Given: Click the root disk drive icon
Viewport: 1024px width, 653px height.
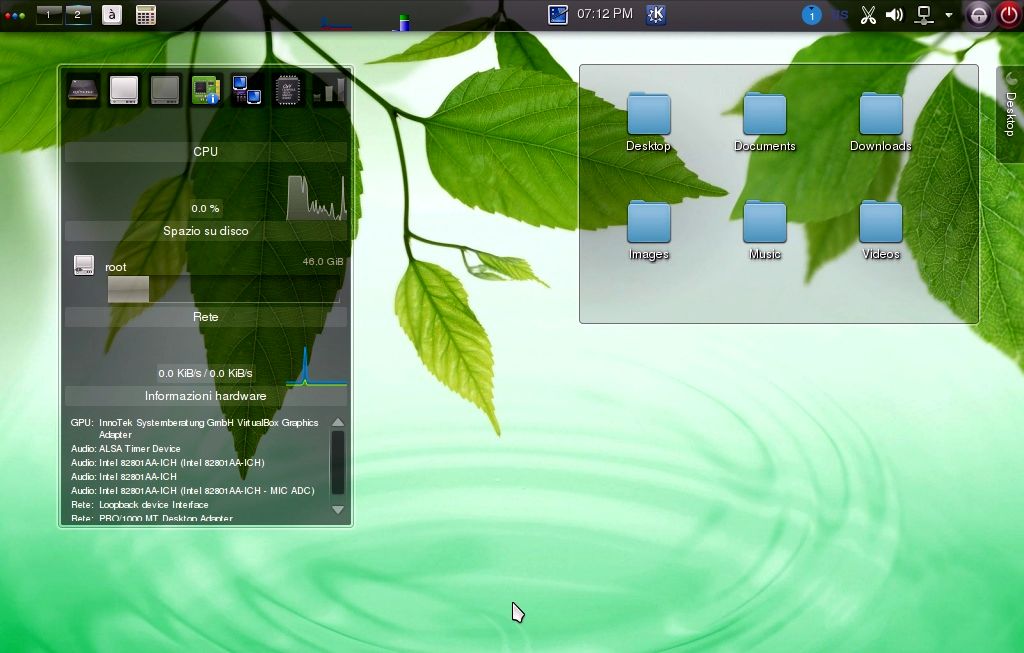Looking at the screenshot, I should click(x=84, y=265).
